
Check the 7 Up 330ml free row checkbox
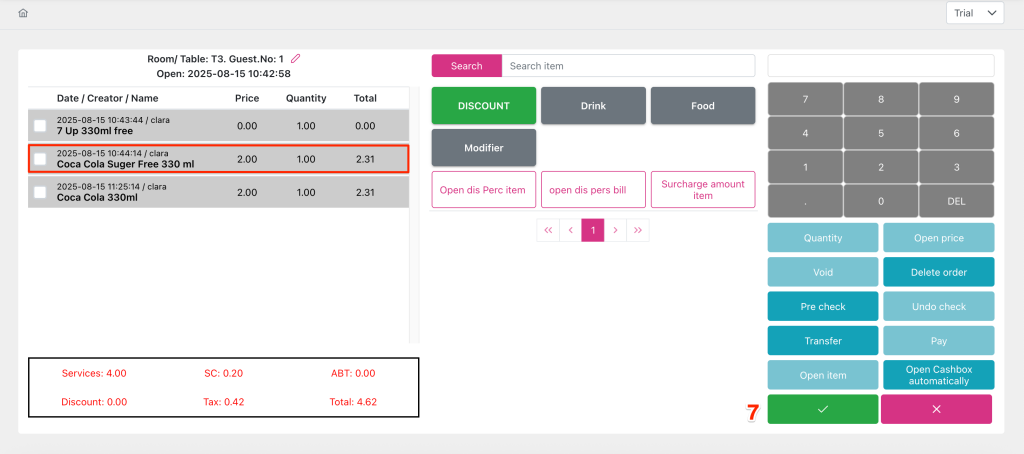coord(40,126)
